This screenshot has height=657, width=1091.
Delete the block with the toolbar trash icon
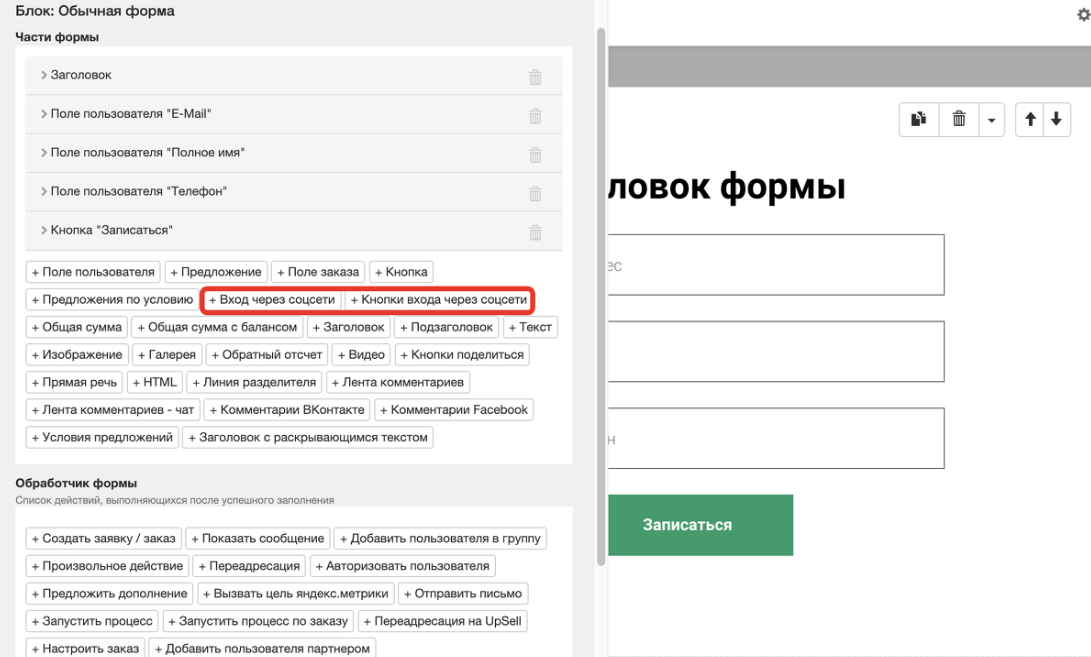958,119
